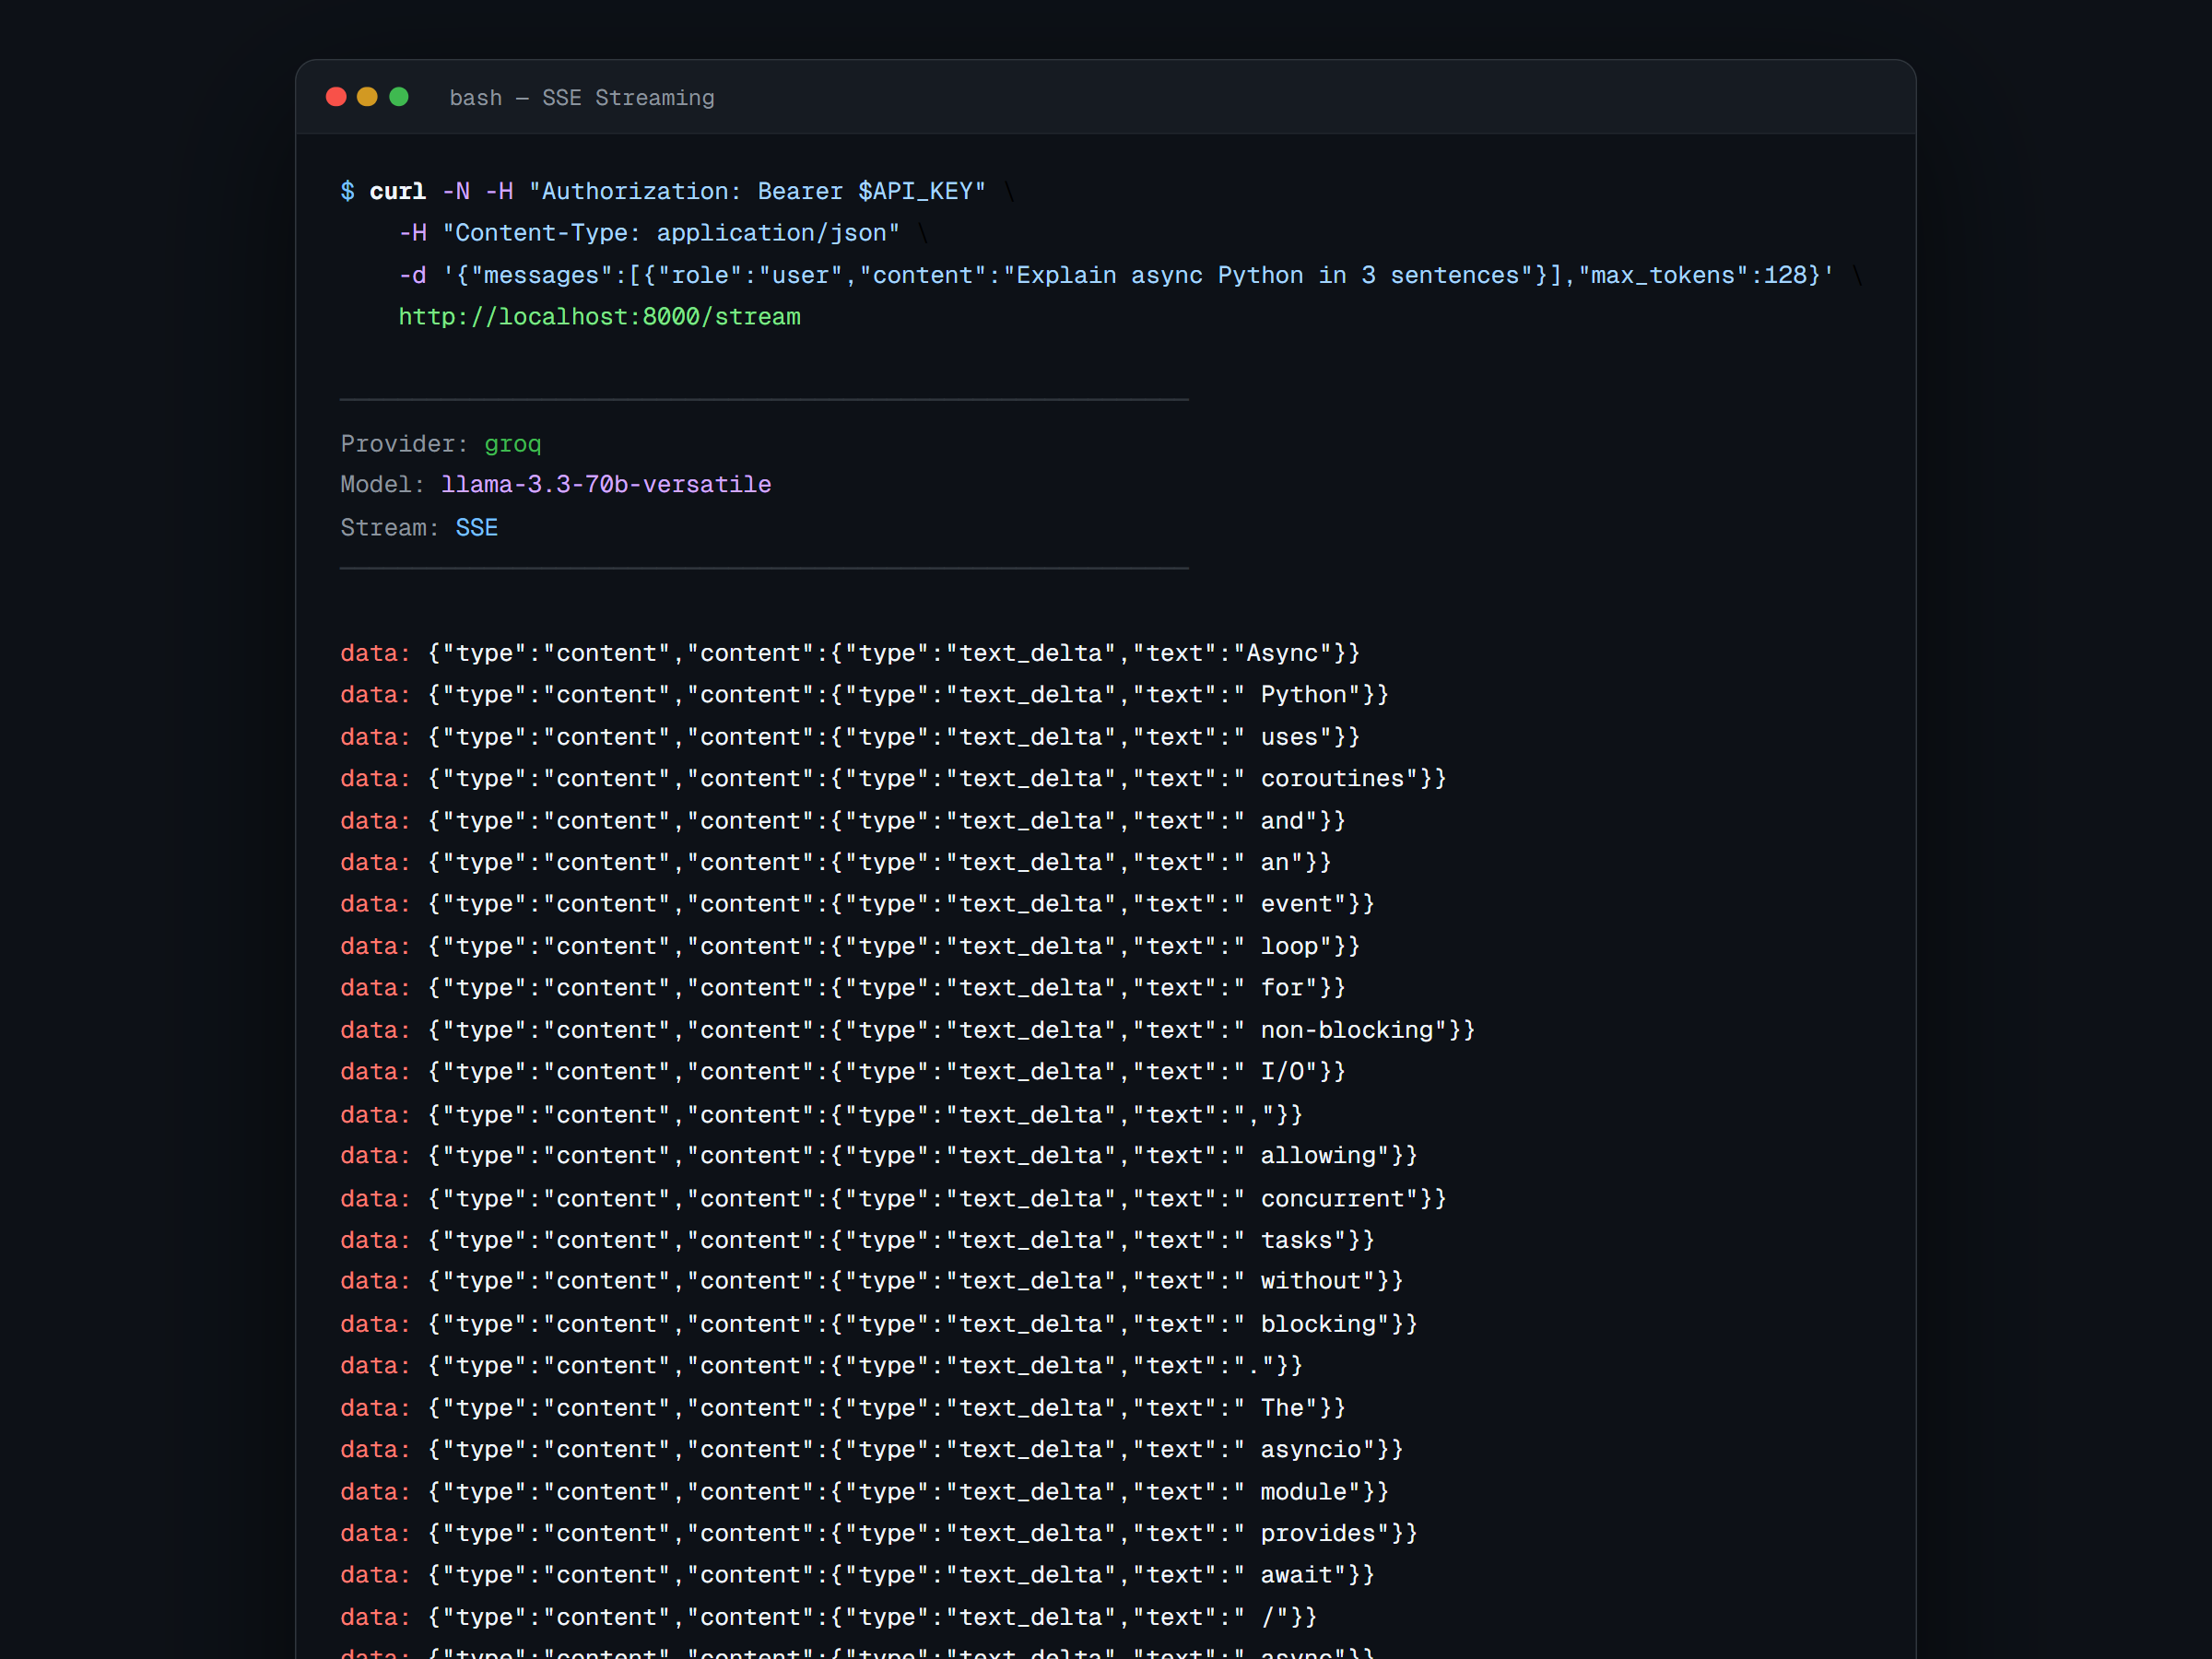This screenshot has width=2212, height=1659.
Task: Click the 'Stream:' label
Action: pos(390,528)
